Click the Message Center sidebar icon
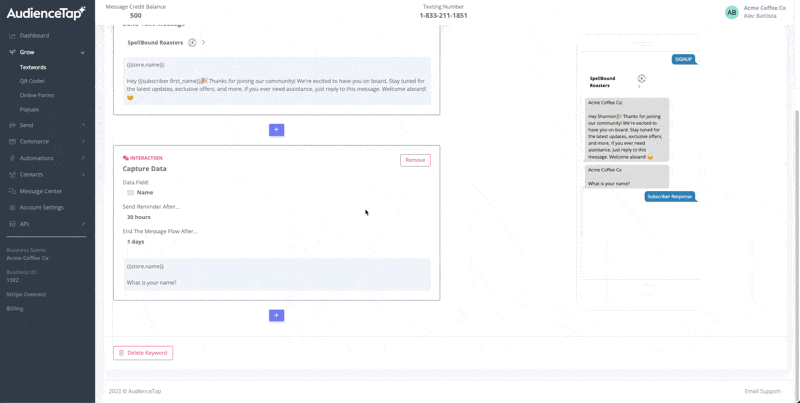Screen dimensions: 800x403 (12, 191)
